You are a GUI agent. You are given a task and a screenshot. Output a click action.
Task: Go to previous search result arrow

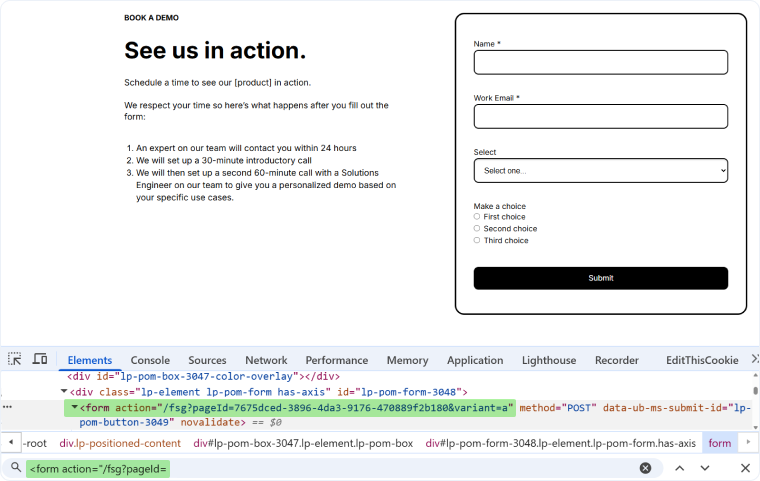pyautogui.click(x=680, y=468)
